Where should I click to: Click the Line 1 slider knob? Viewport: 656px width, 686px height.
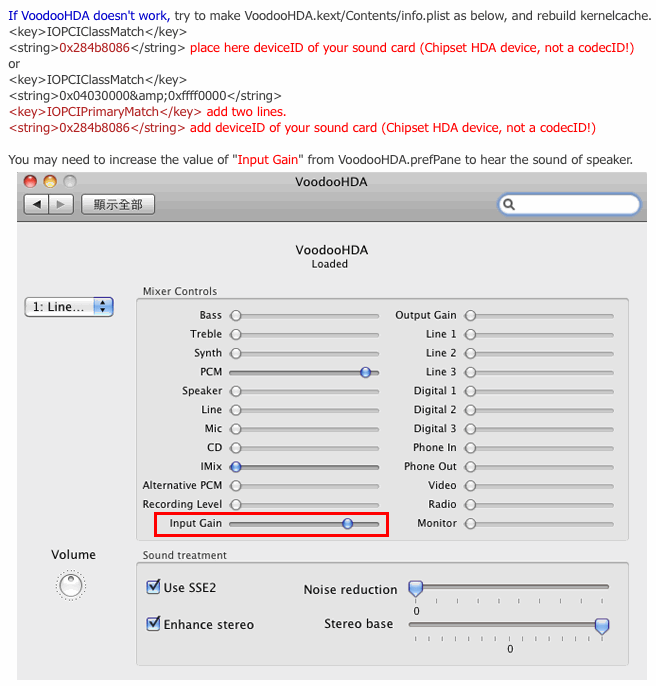click(x=470, y=334)
